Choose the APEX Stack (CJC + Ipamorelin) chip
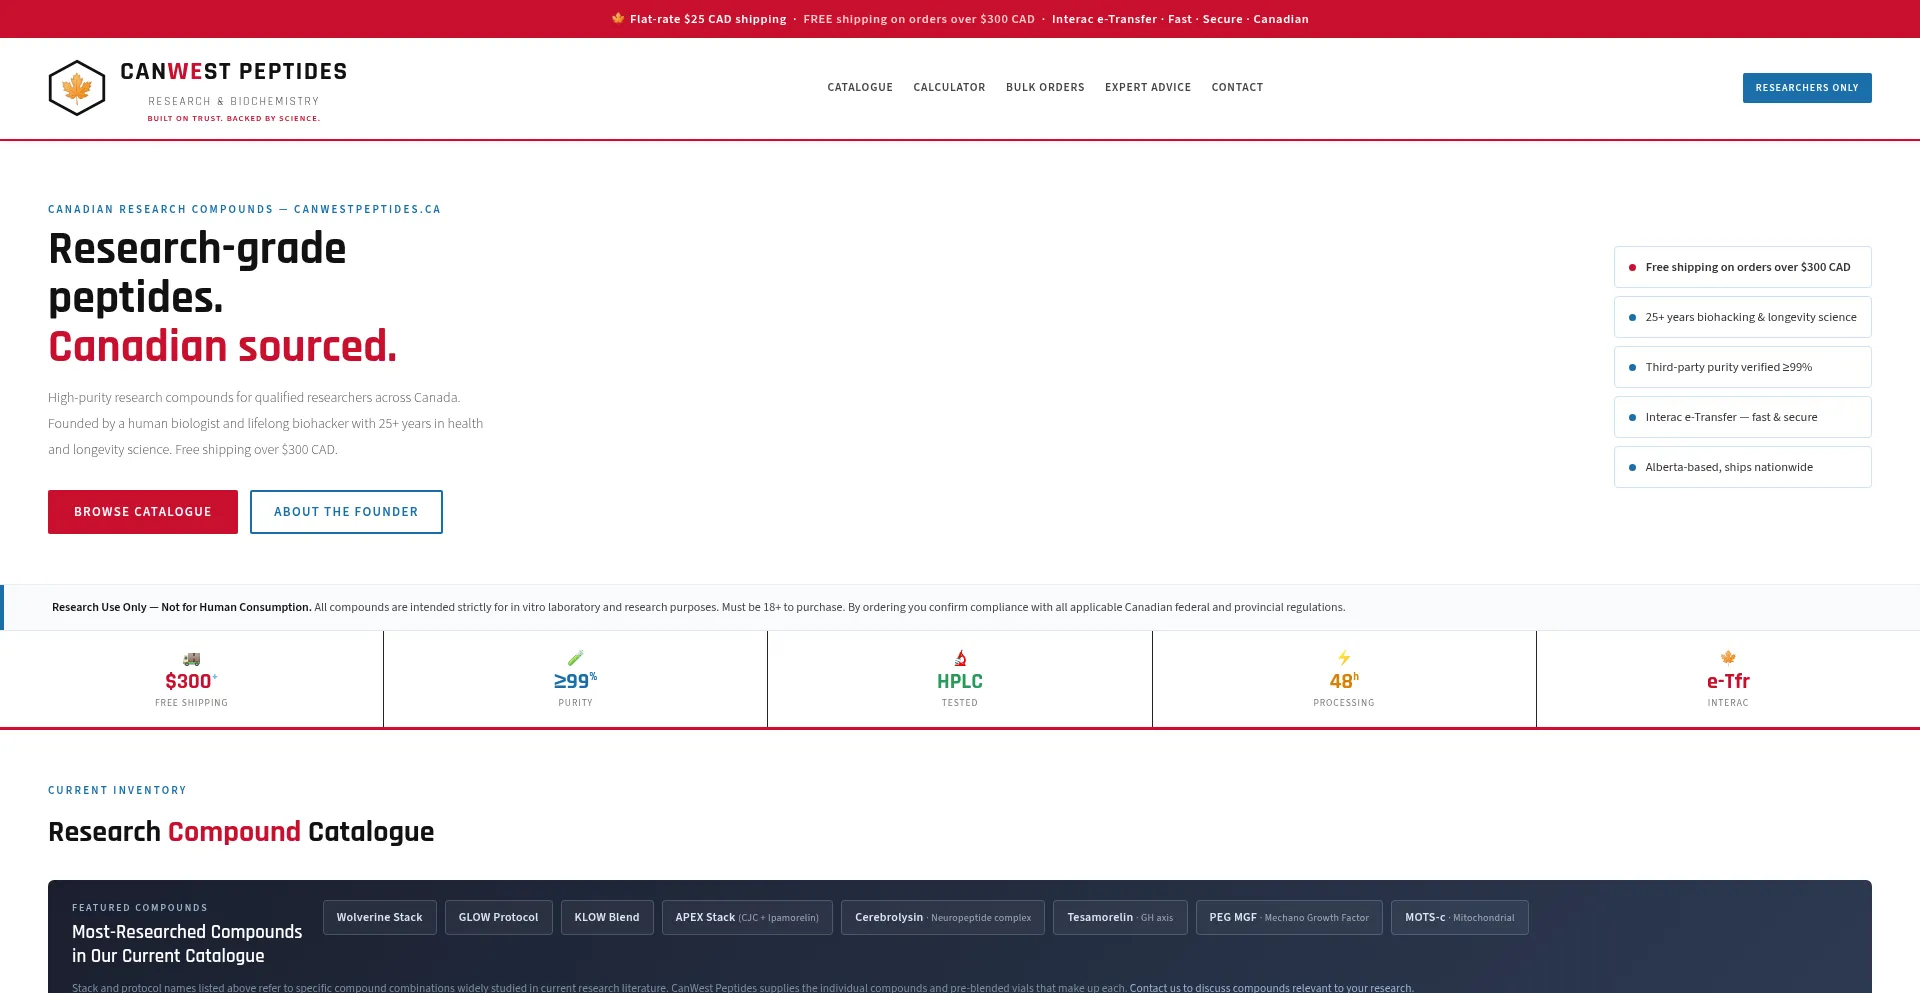The height and width of the screenshot is (993, 1920). coord(747,918)
